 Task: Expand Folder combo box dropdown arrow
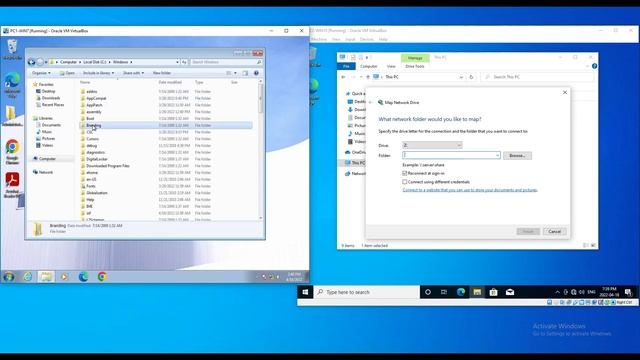pyautogui.click(x=497, y=156)
